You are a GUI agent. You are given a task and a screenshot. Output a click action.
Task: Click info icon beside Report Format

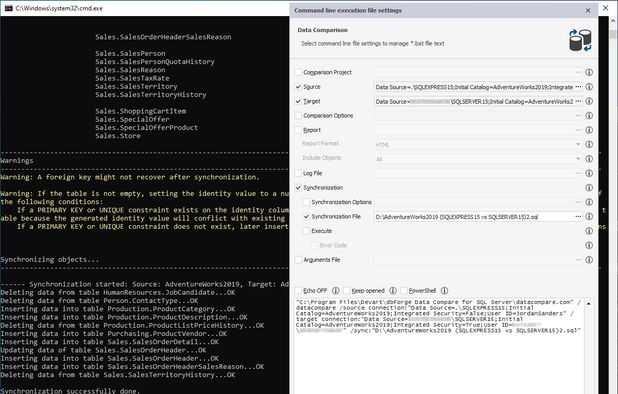pos(589,144)
